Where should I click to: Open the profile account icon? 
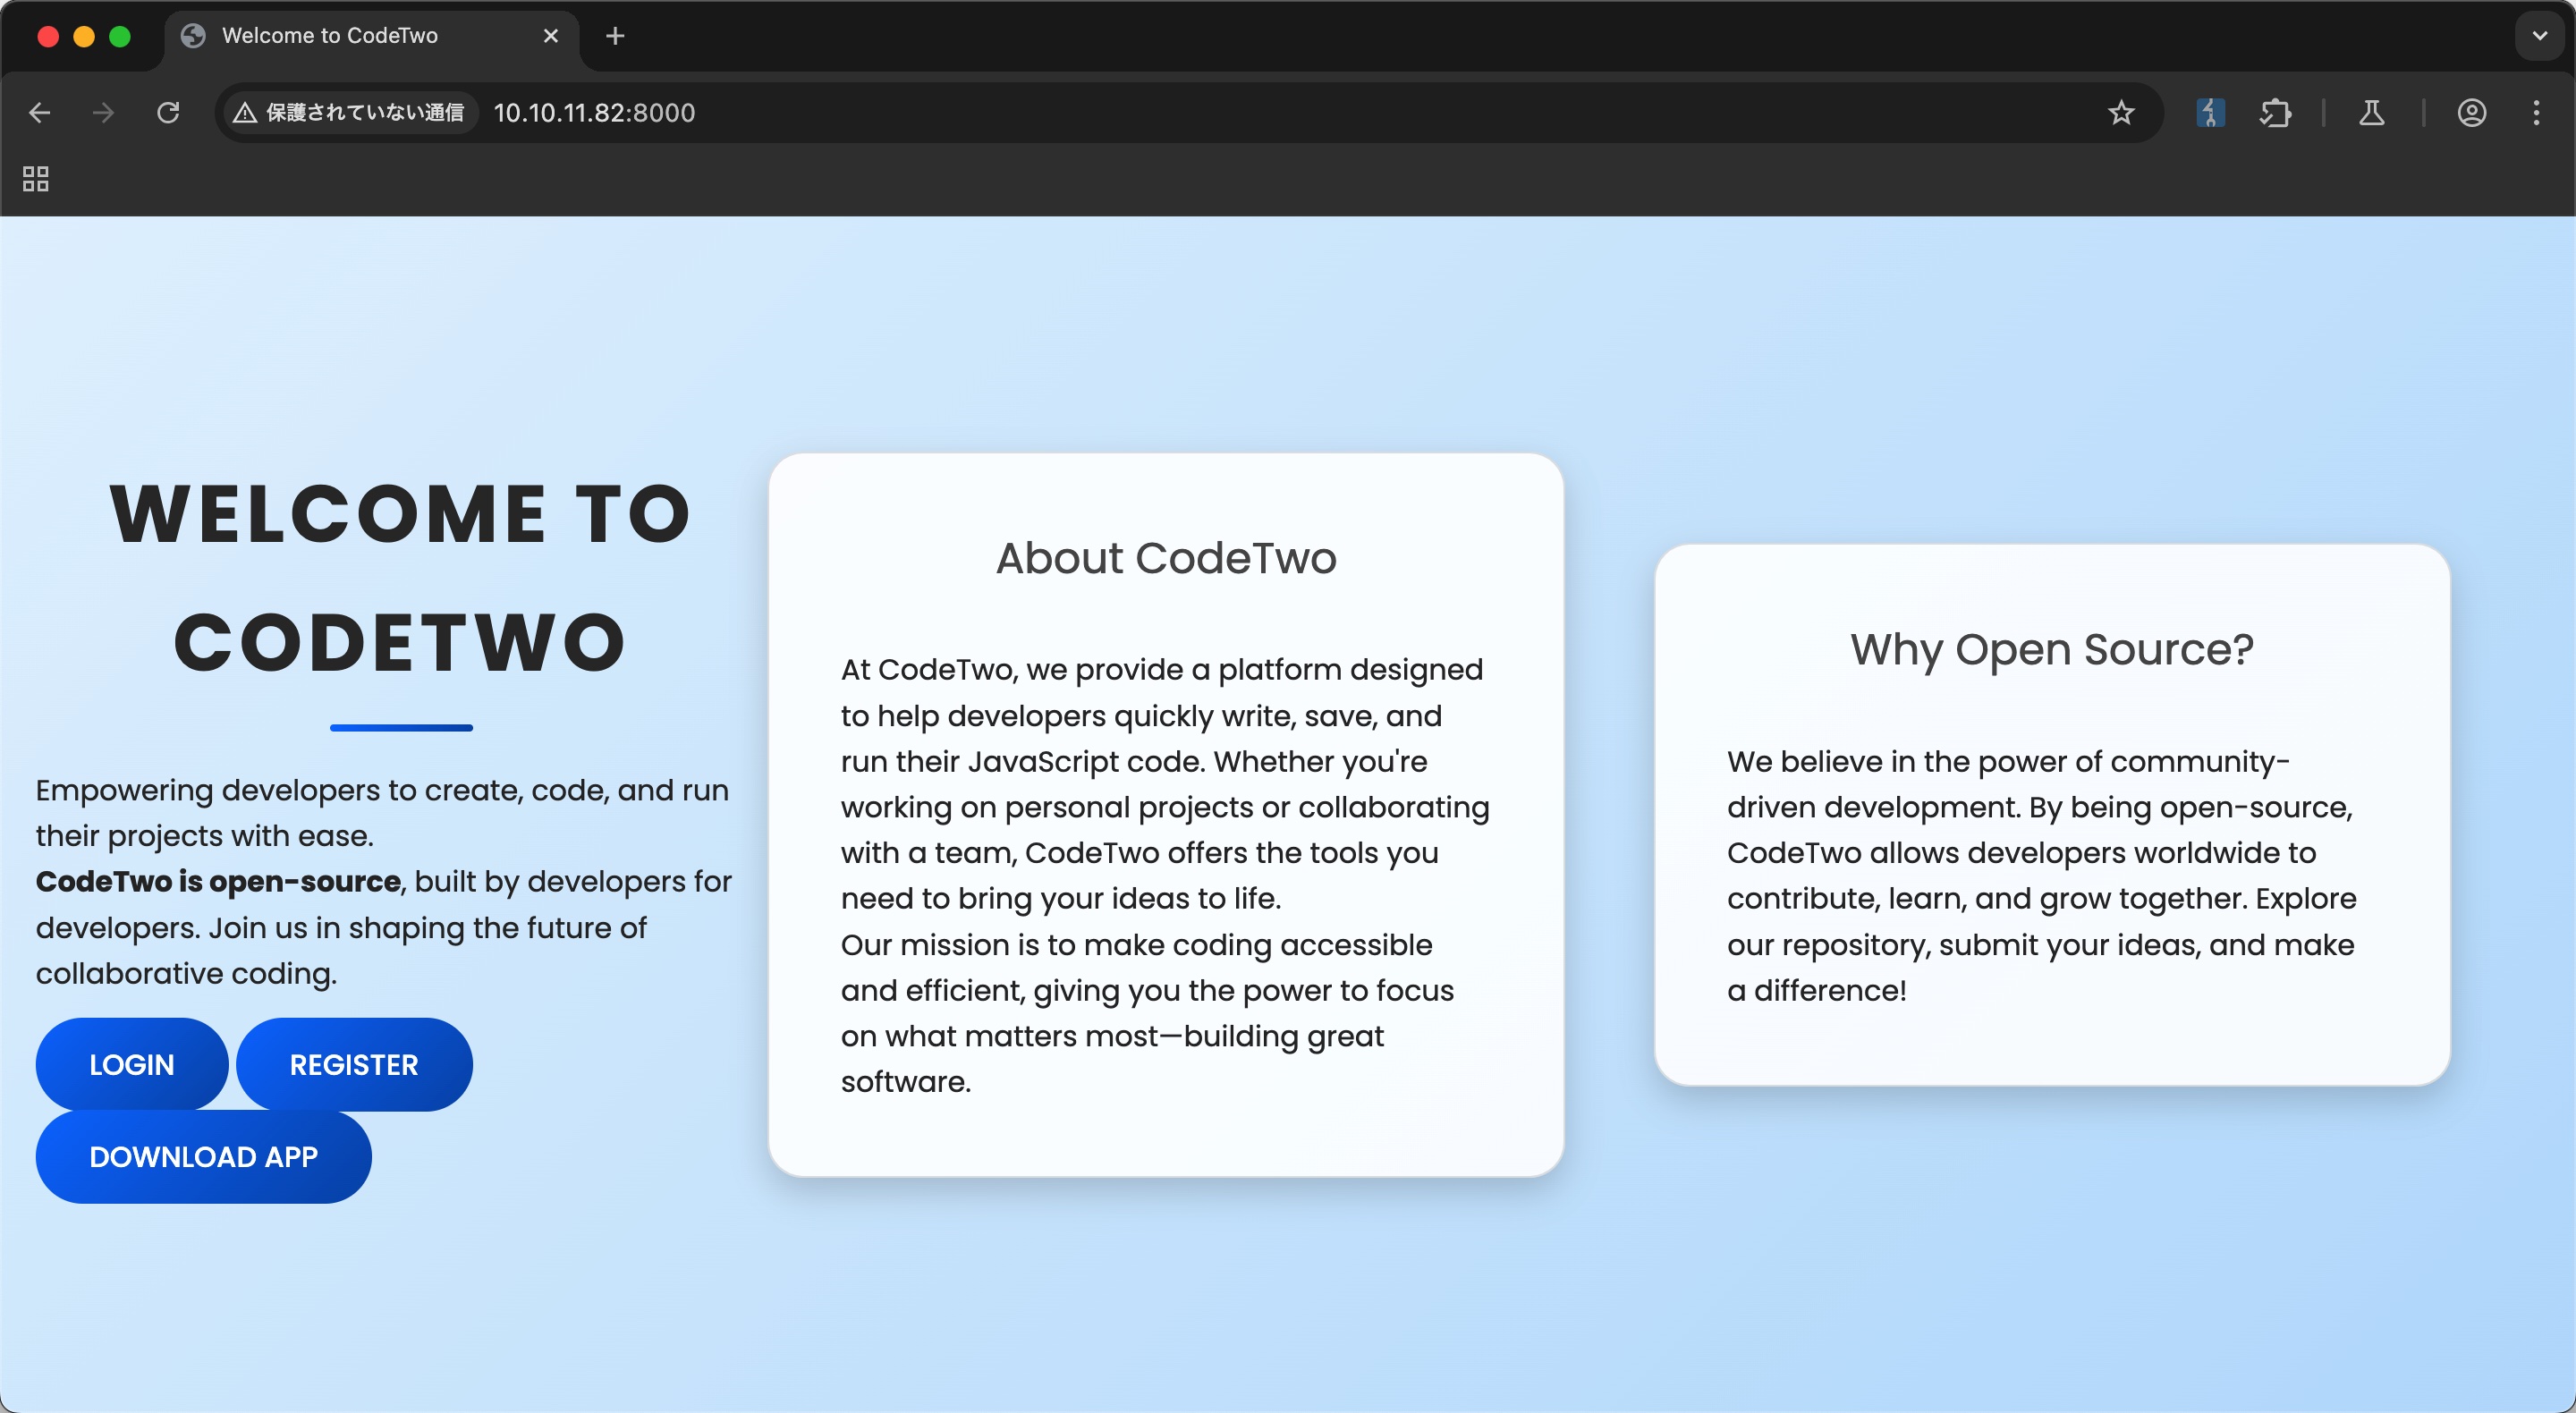pyautogui.click(x=2471, y=113)
